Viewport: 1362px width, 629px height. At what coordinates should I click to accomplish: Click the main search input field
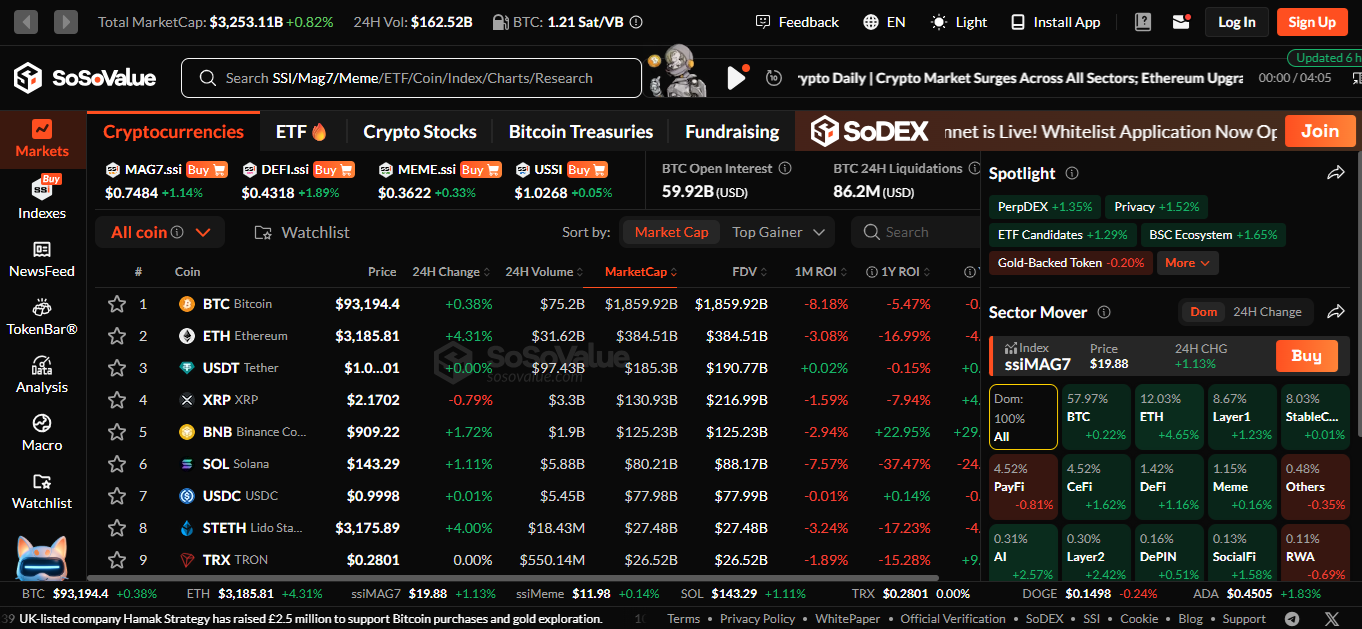tap(410, 78)
